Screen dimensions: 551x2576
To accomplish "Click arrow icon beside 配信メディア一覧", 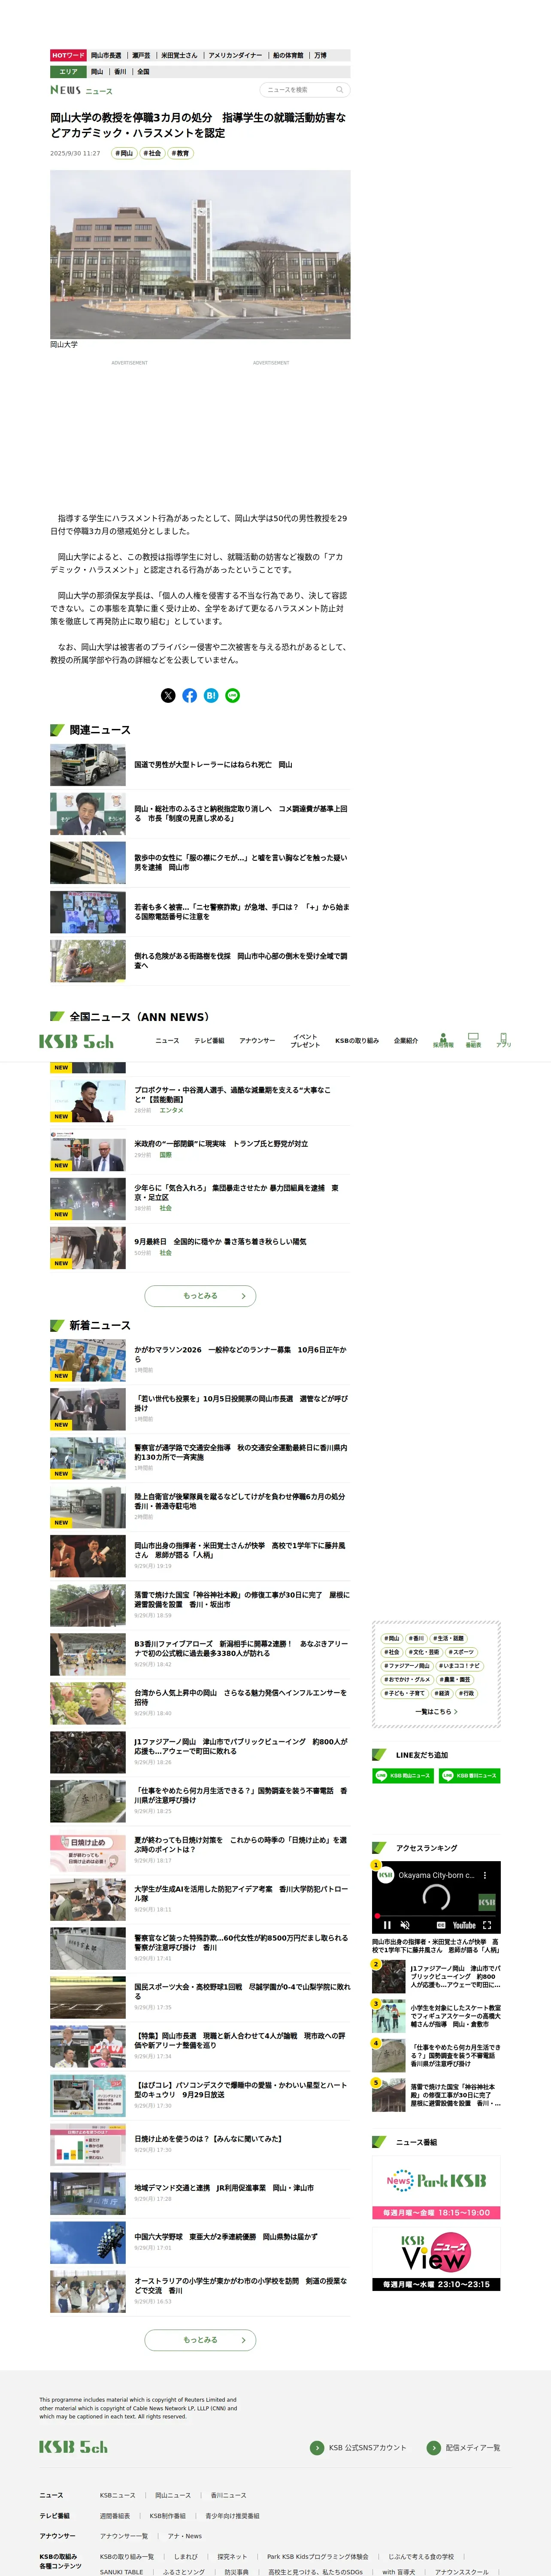I will coord(433,2448).
